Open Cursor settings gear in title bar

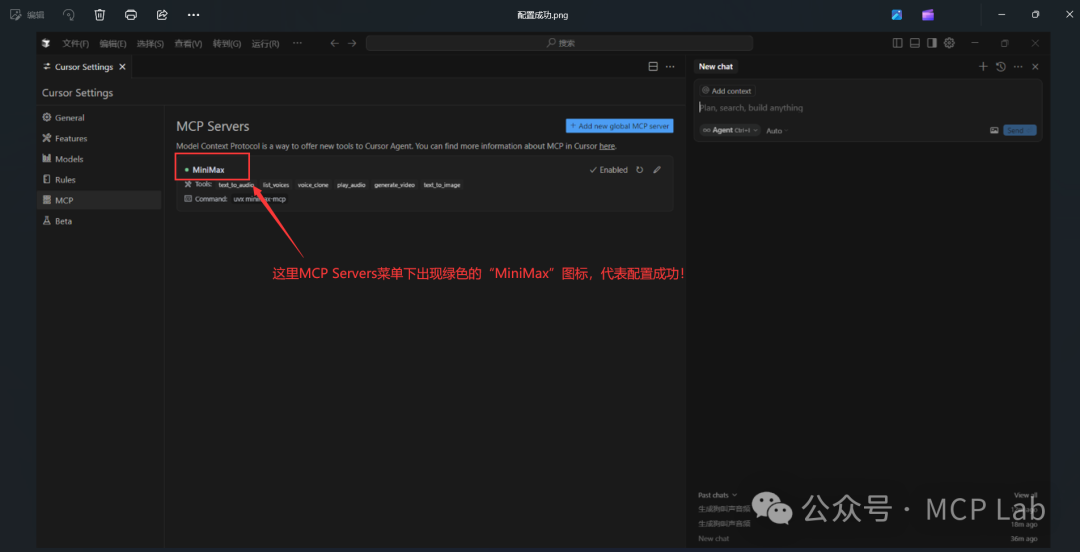949,43
